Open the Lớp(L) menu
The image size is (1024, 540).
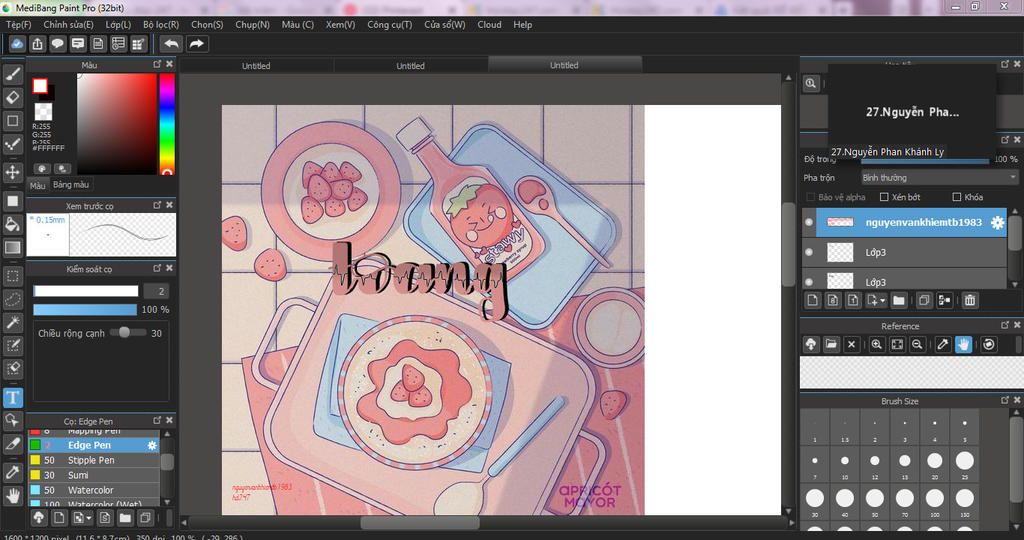pos(118,24)
